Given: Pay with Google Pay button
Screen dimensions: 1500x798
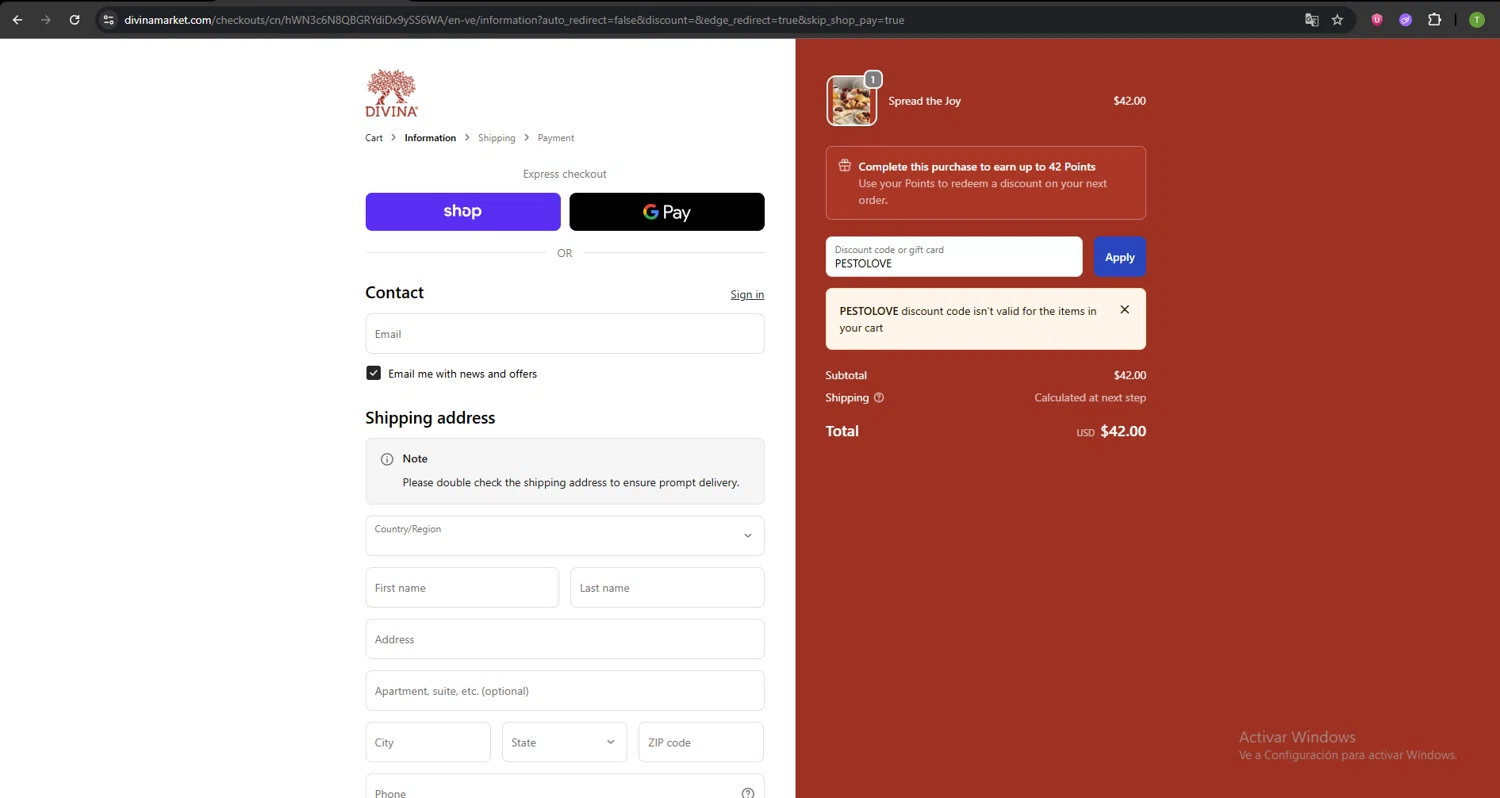Looking at the screenshot, I should click(x=667, y=212).
